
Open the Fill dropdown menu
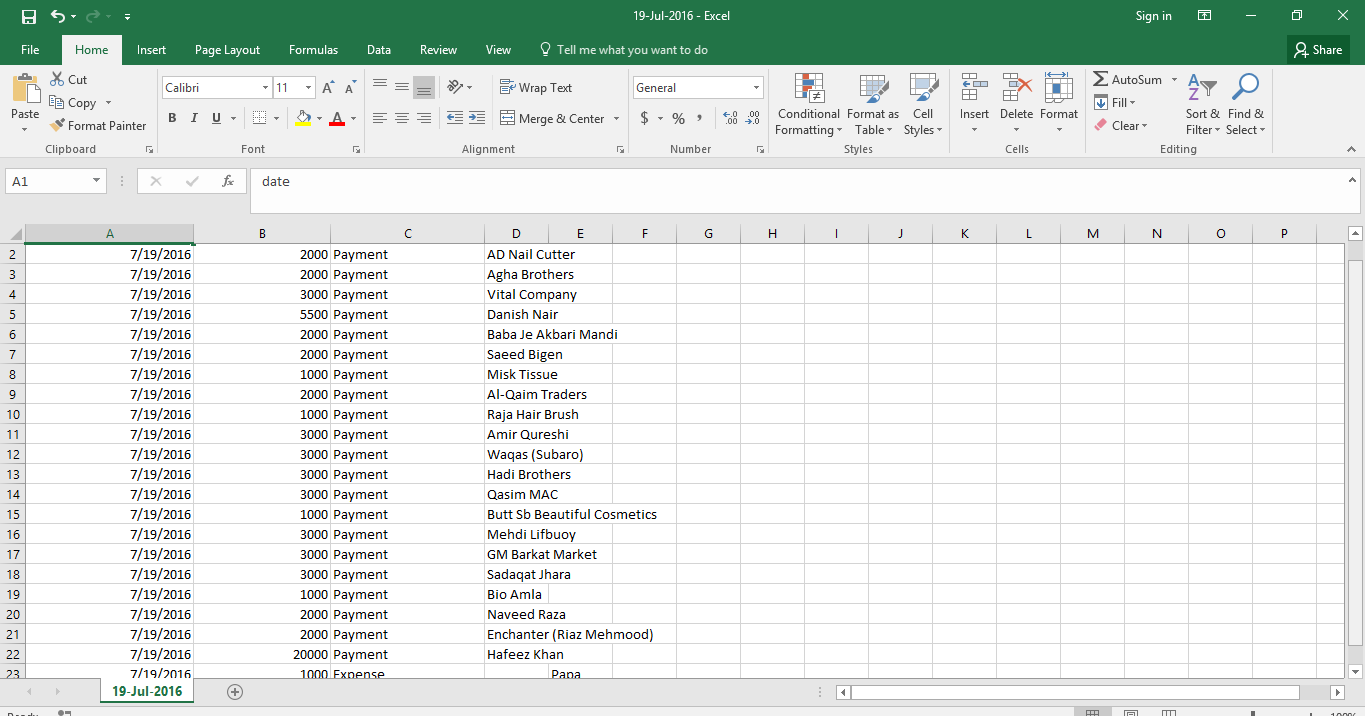coord(1116,102)
